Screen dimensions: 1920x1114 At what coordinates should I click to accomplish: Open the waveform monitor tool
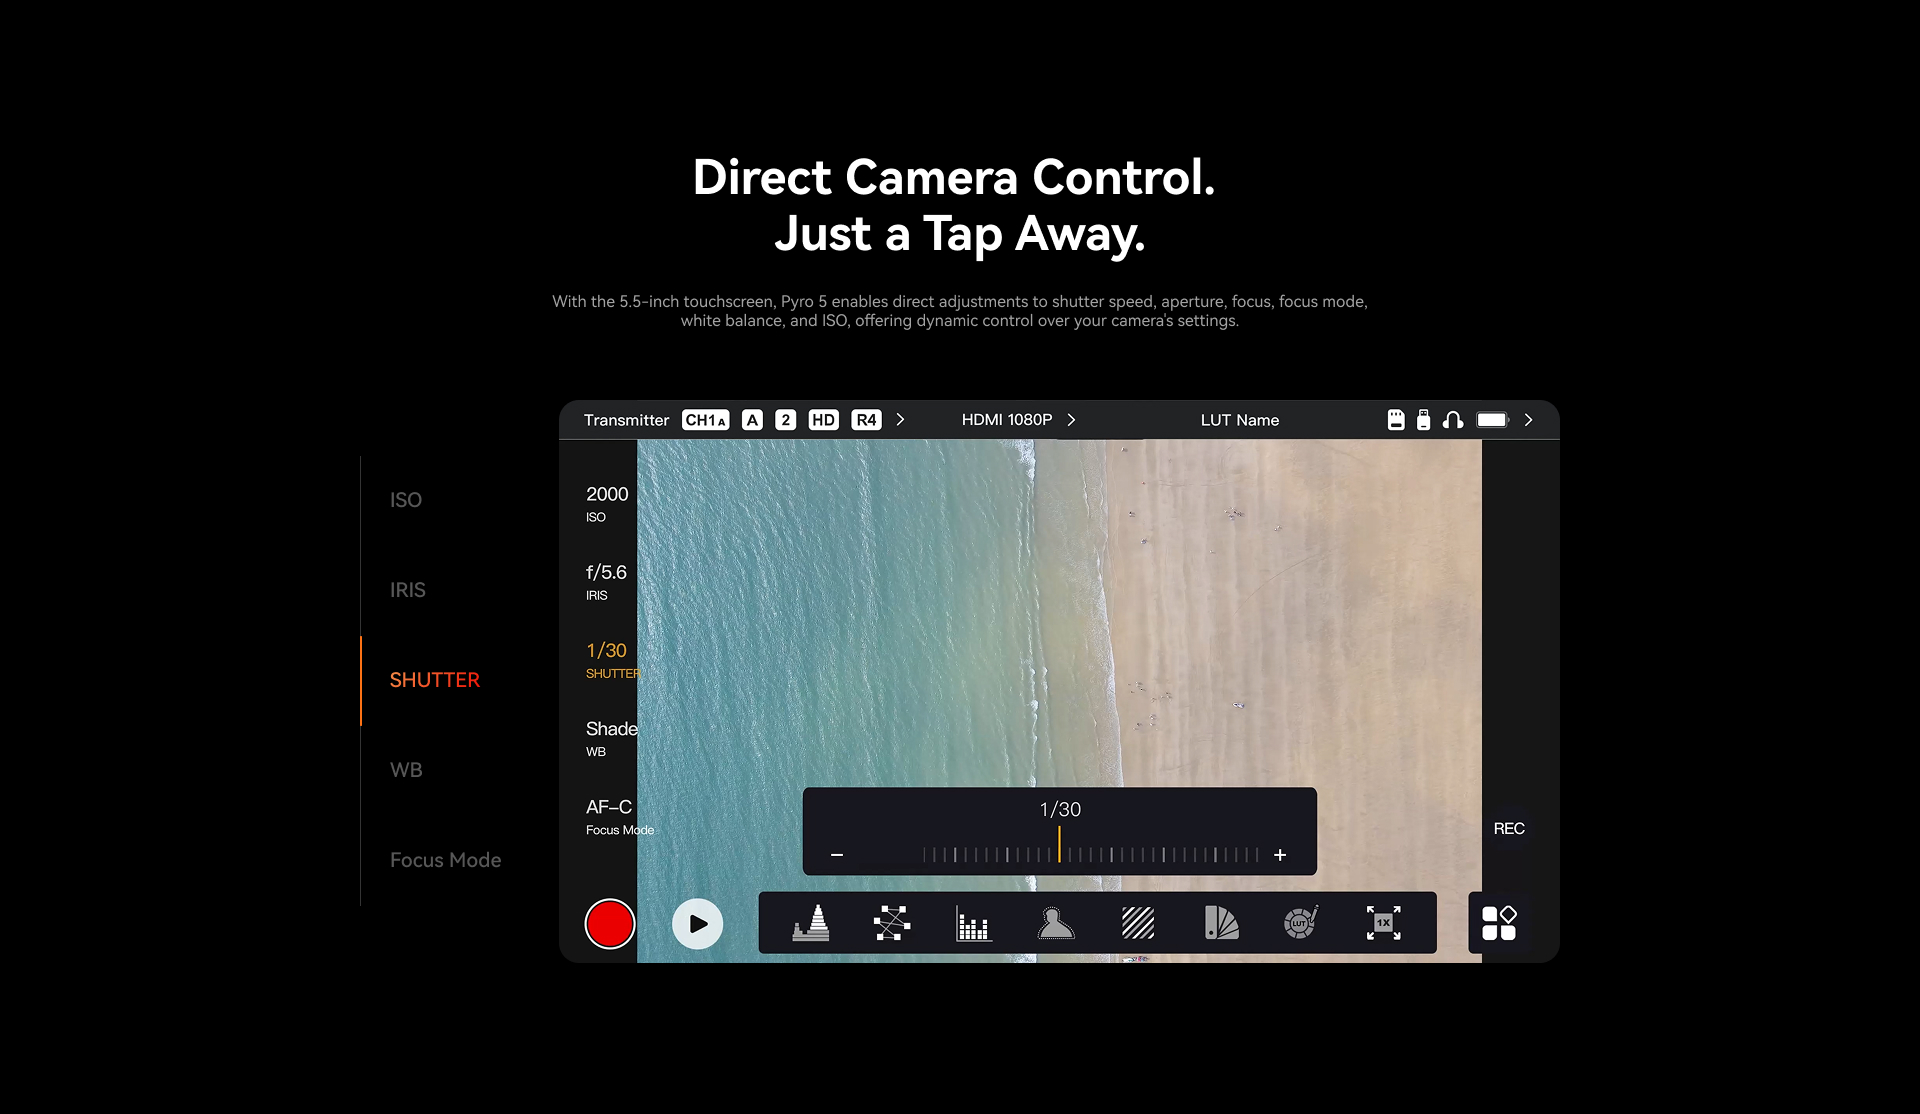[811, 923]
